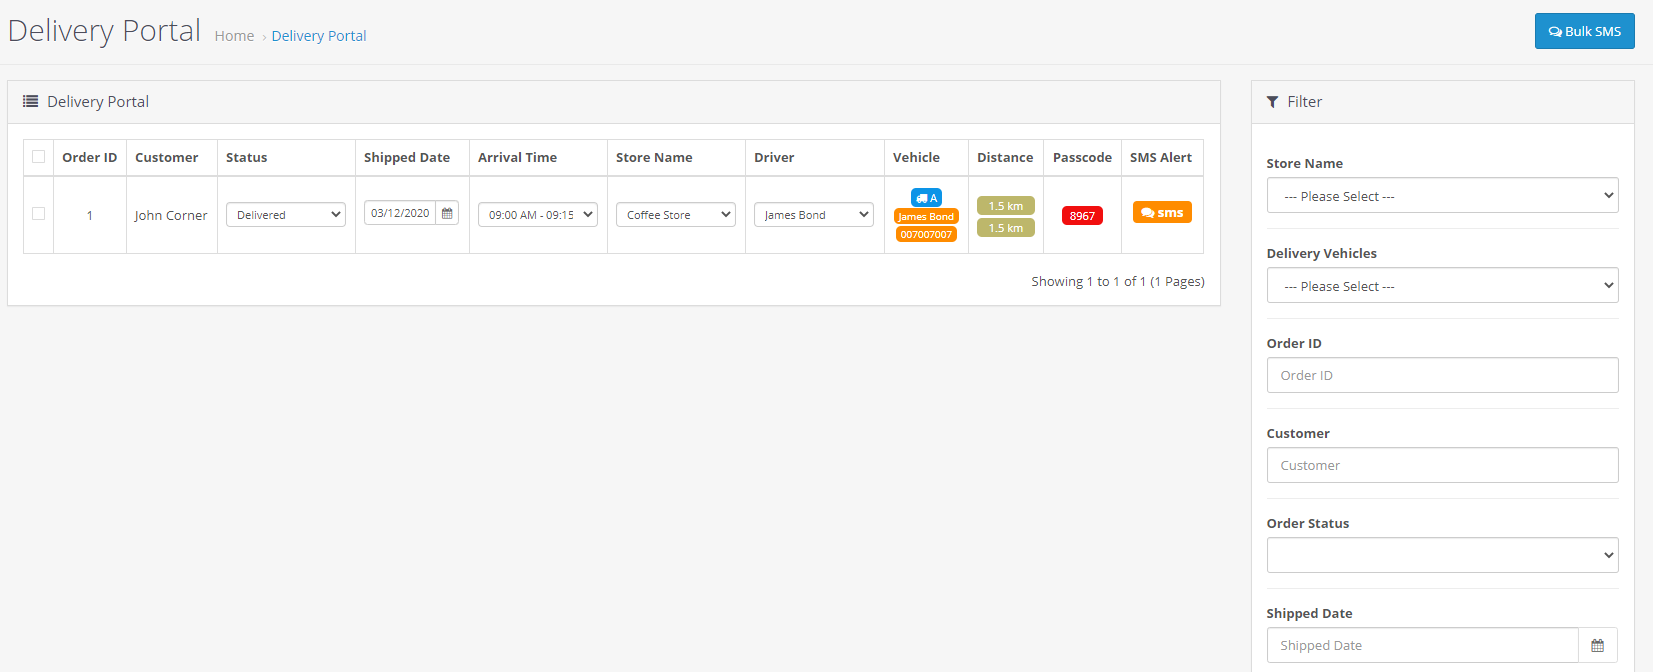1653x672 pixels.
Task: Open the Delivered status dropdown
Action: (x=286, y=215)
